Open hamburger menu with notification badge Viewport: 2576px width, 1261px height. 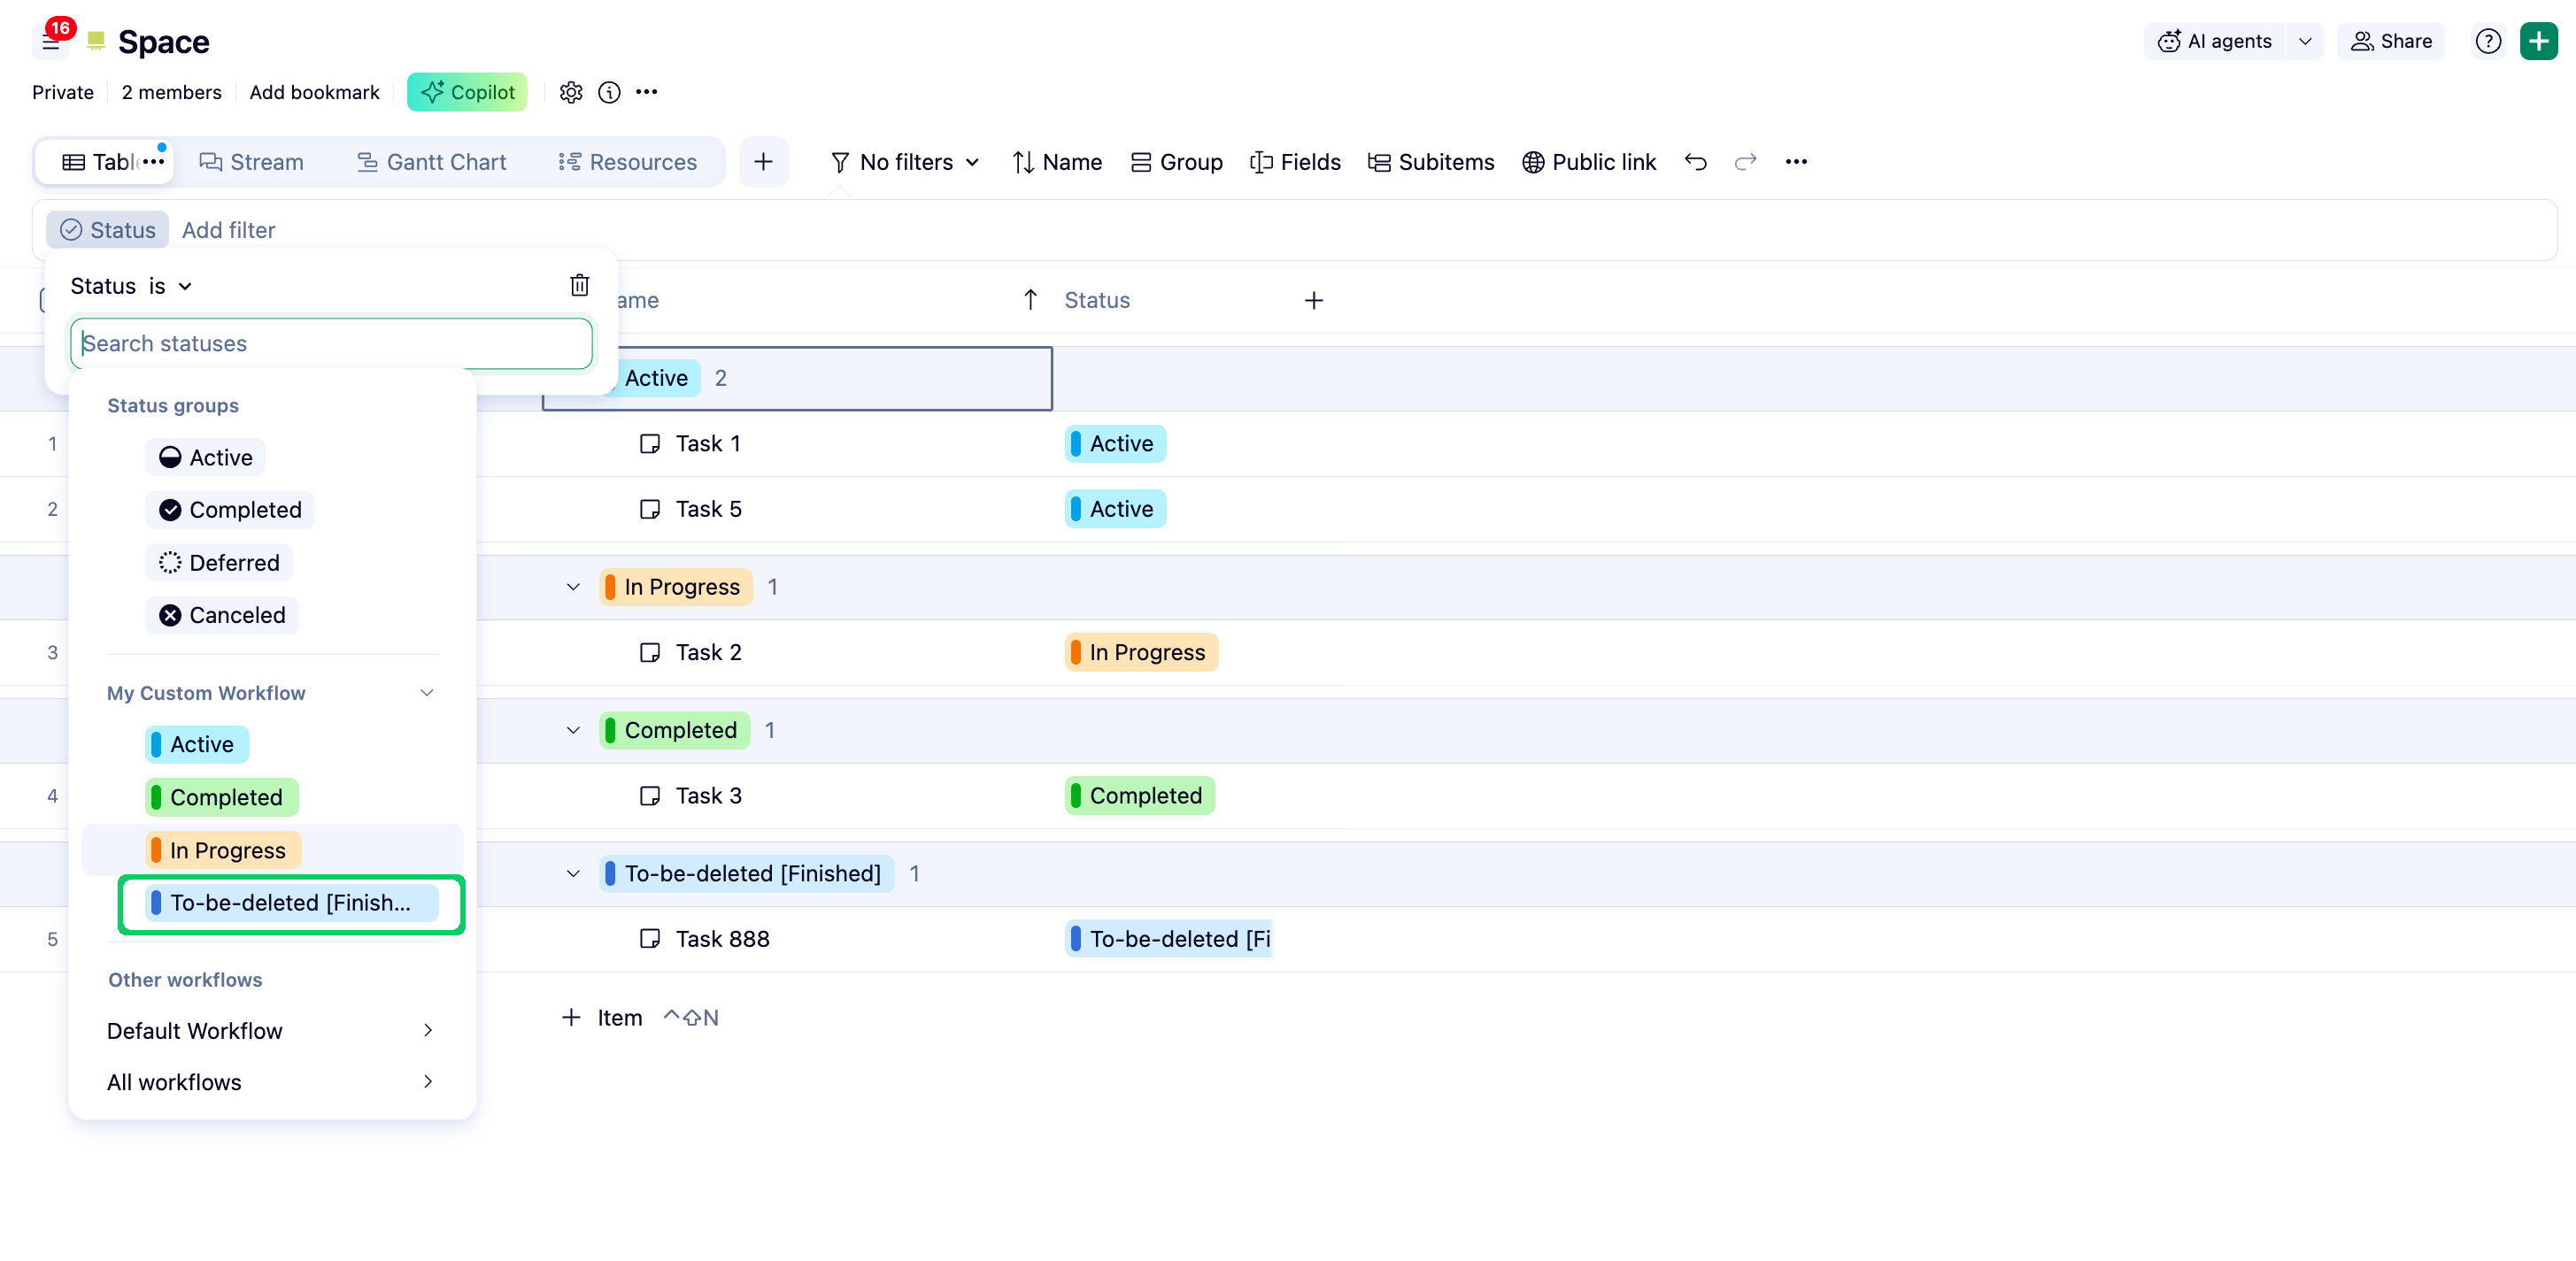pyautogui.click(x=51, y=42)
